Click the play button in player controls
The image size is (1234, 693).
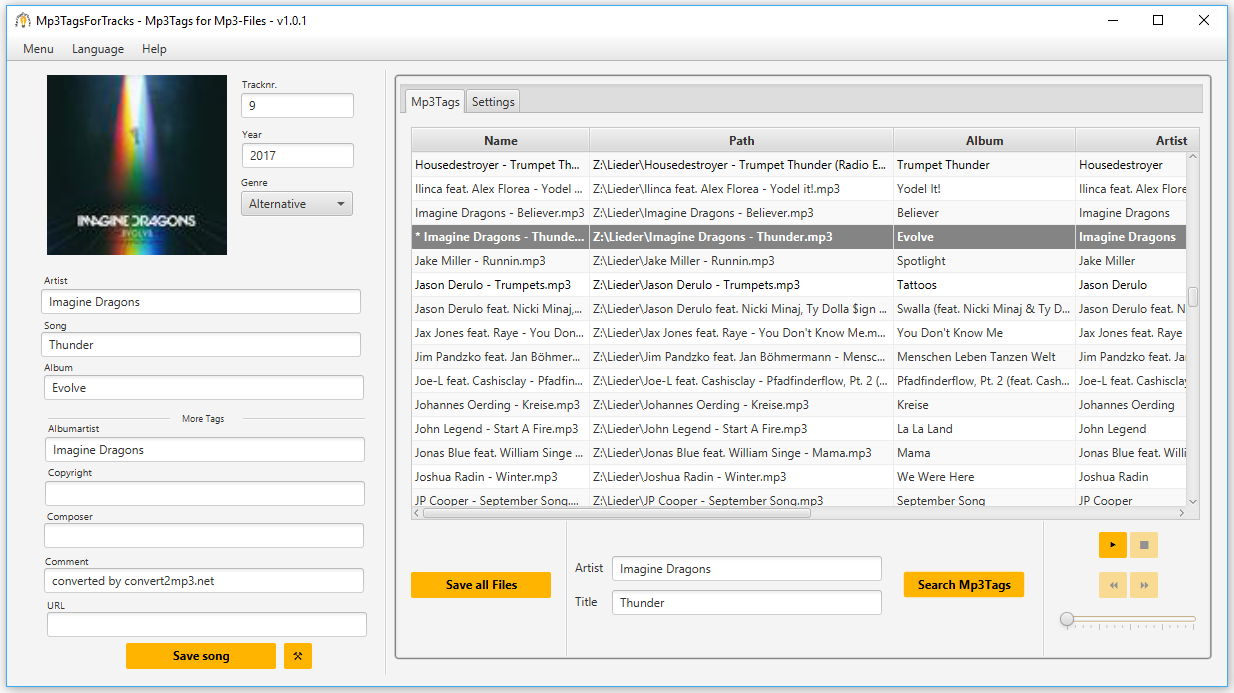1112,545
